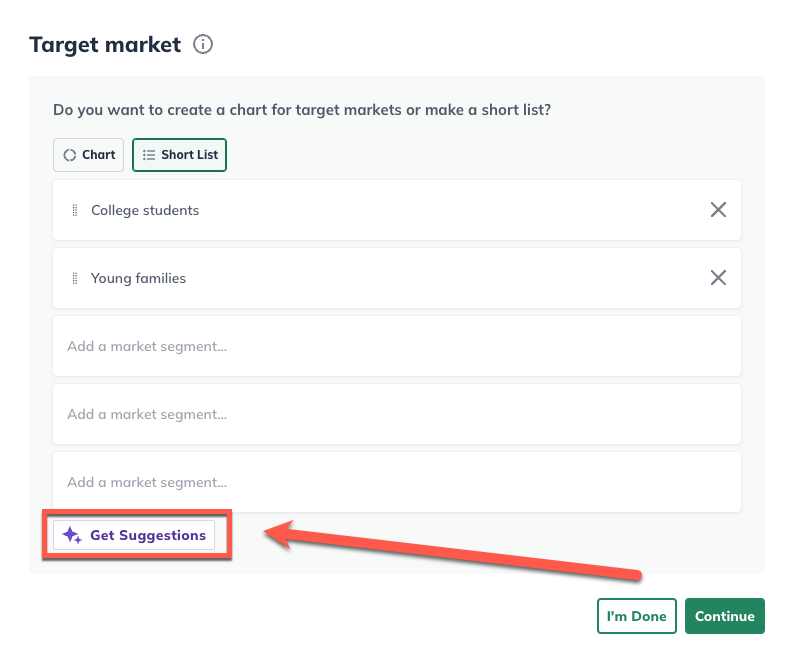Image resolution: width=791 pixels, height=658 pixels.
Task: Click the sparkle icon on Get Suggestions
Action: (x=72, y=535)
